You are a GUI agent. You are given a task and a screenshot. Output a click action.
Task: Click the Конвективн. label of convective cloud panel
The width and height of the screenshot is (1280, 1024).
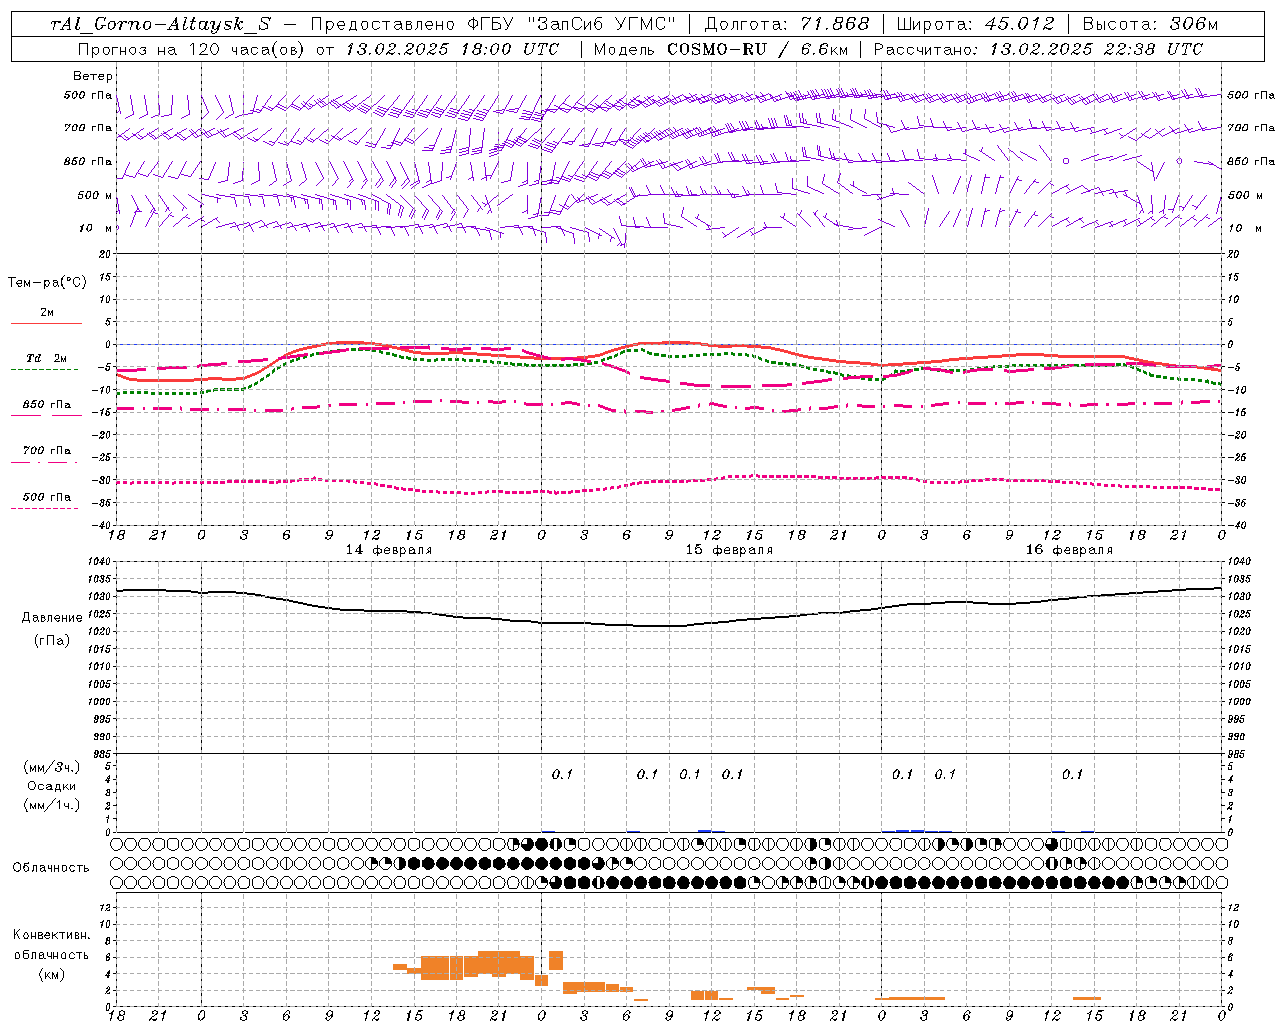[51, 935]
